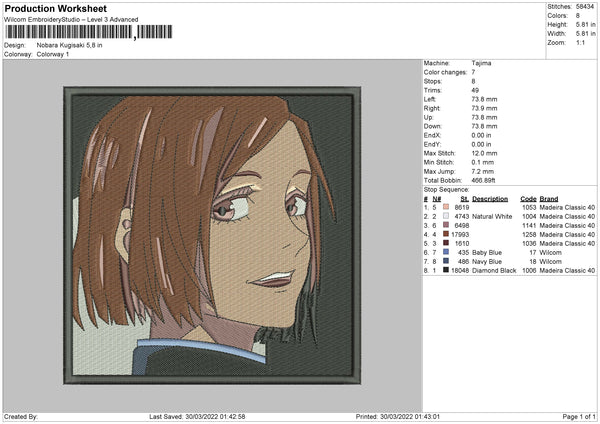The image size is (600, 424).
Task: Click the 'Last Saved: 30/03/2022 01:42:58' footer
Action: (x=197, y=416)
